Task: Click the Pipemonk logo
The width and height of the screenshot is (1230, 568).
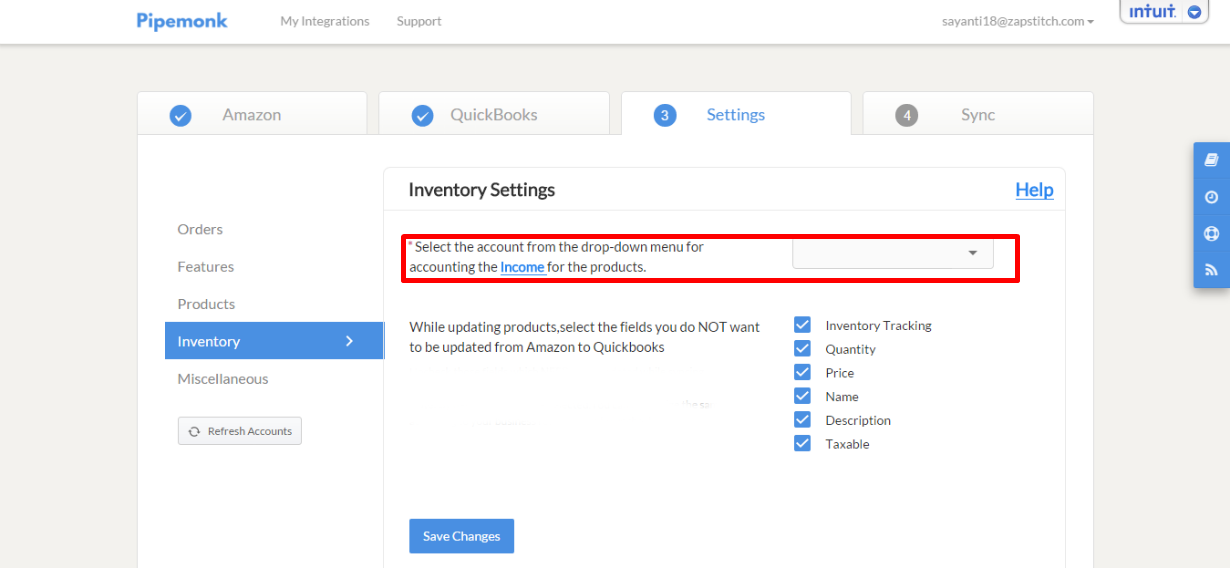Action: click(182, 20)
